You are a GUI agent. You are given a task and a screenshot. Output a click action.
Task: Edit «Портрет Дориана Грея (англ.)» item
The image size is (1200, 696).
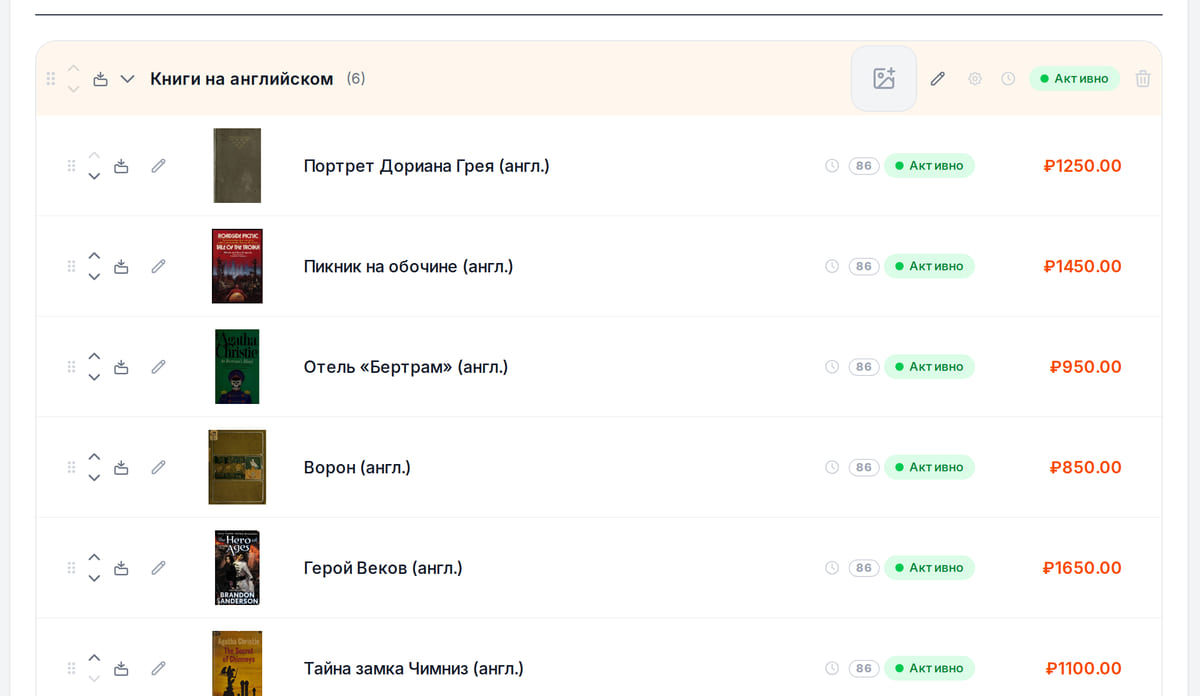158,166
